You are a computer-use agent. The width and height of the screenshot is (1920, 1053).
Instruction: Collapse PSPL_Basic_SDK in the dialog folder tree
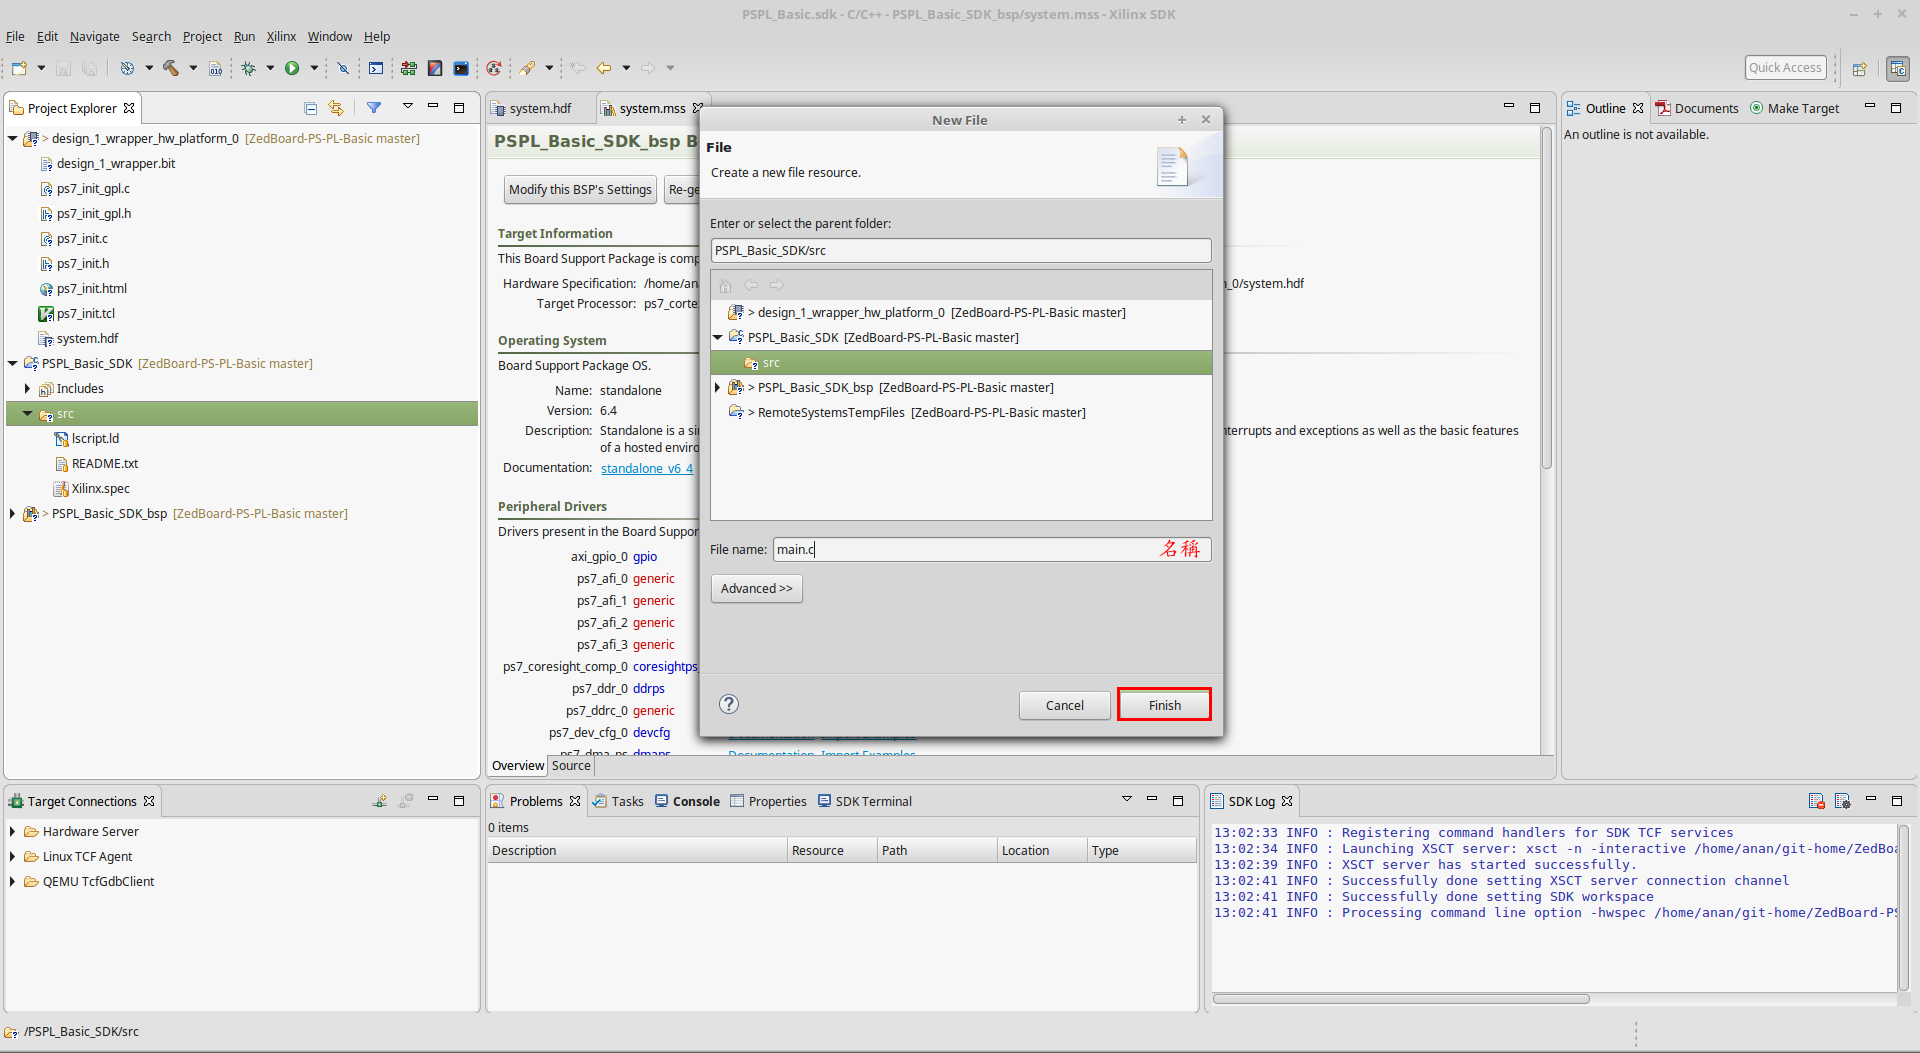pos(718,338)
